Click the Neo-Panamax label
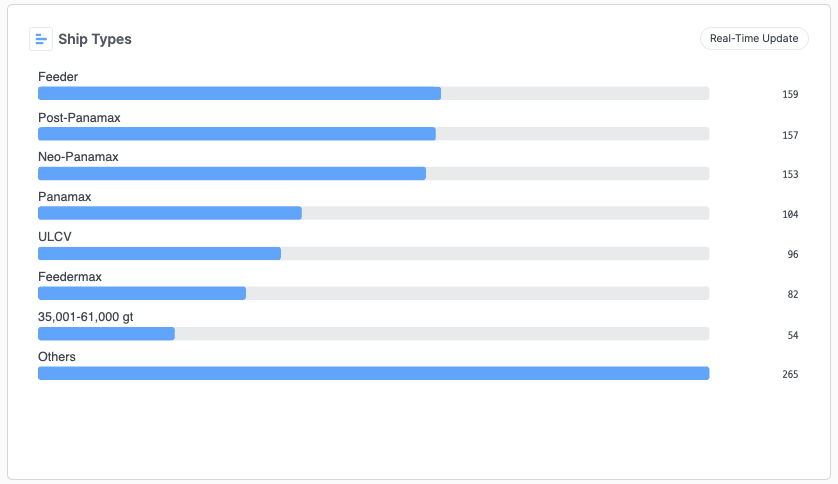Viewport: 838px width, 484px height. click(78, 157)
